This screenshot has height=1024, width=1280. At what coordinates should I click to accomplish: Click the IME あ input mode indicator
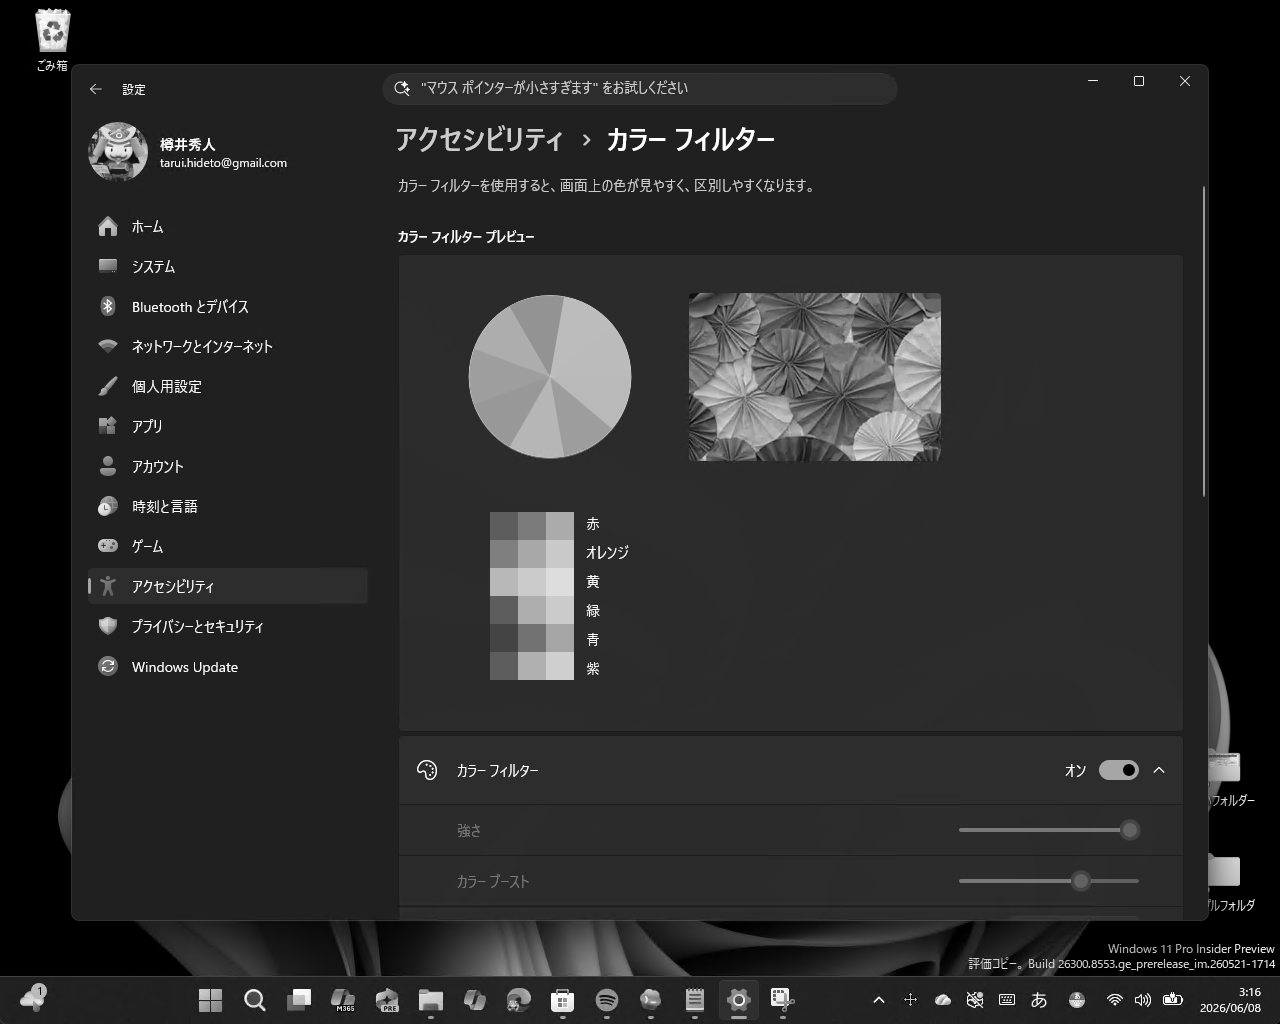tap(1039, 1000)
